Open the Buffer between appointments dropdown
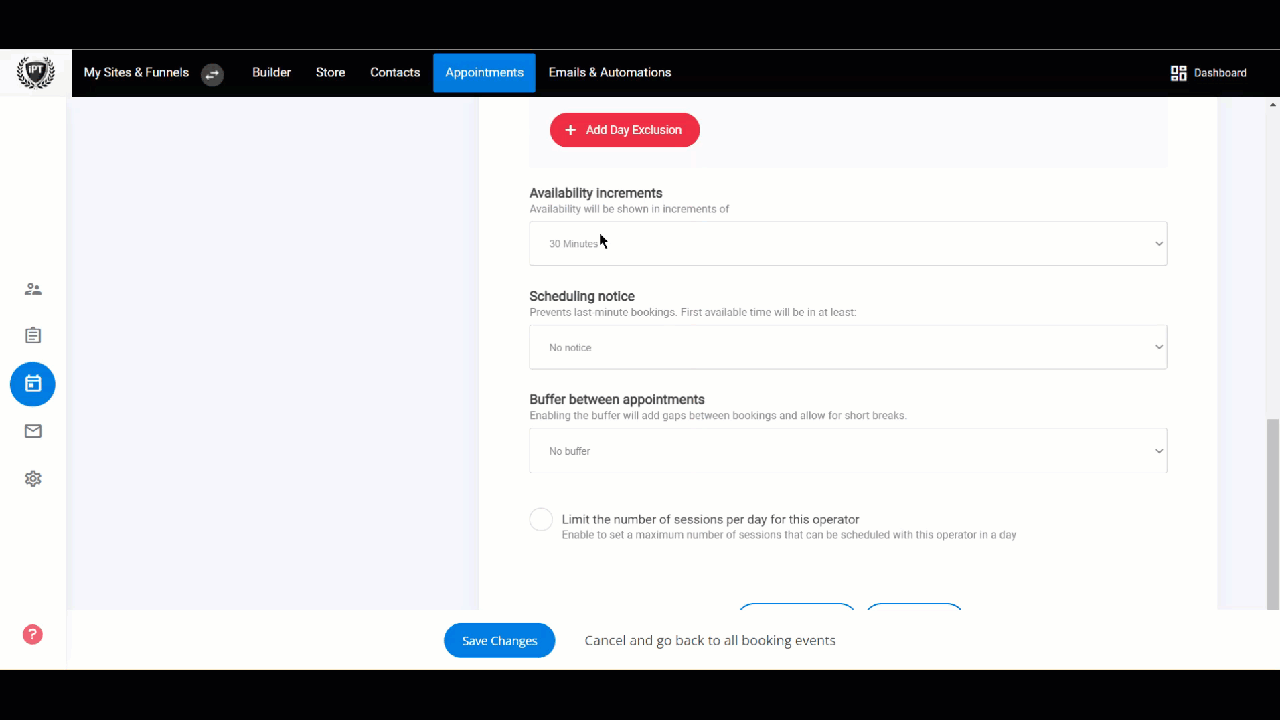Screen dimensions: 1280x720 point(848,451)
